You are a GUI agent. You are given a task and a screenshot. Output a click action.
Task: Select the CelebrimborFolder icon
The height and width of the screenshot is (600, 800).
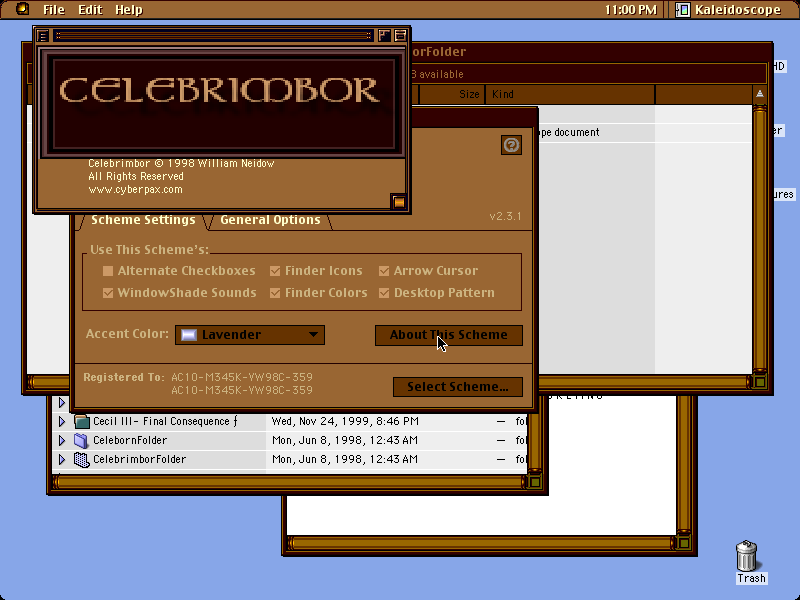[x=82, y=459]
